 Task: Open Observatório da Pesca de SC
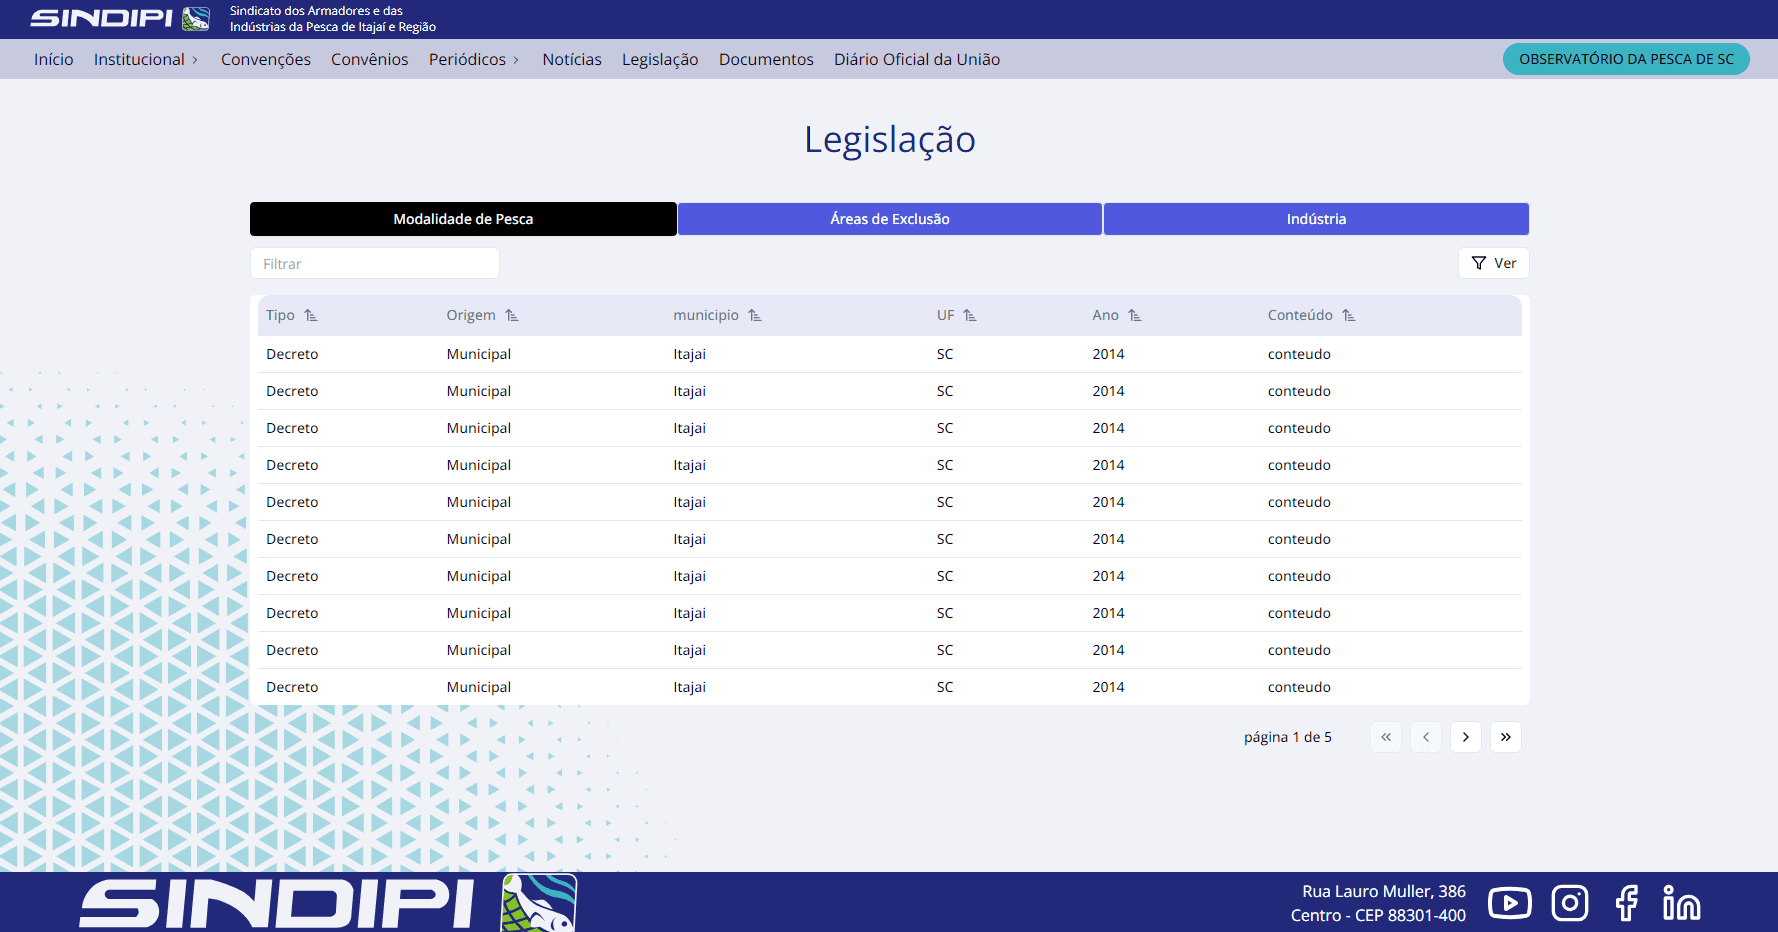tap(1626, 59)
